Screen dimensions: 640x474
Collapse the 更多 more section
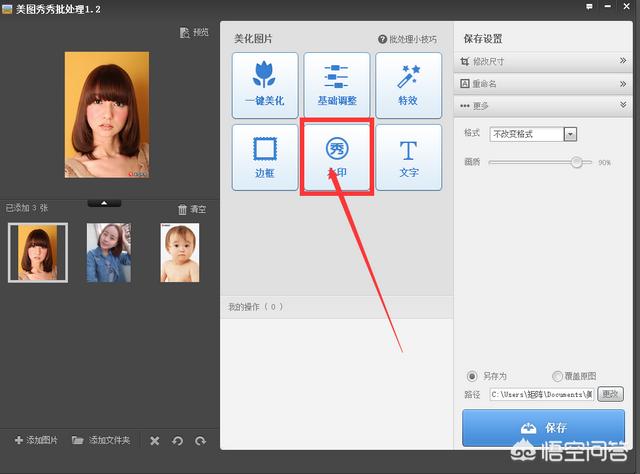(543, 106)
